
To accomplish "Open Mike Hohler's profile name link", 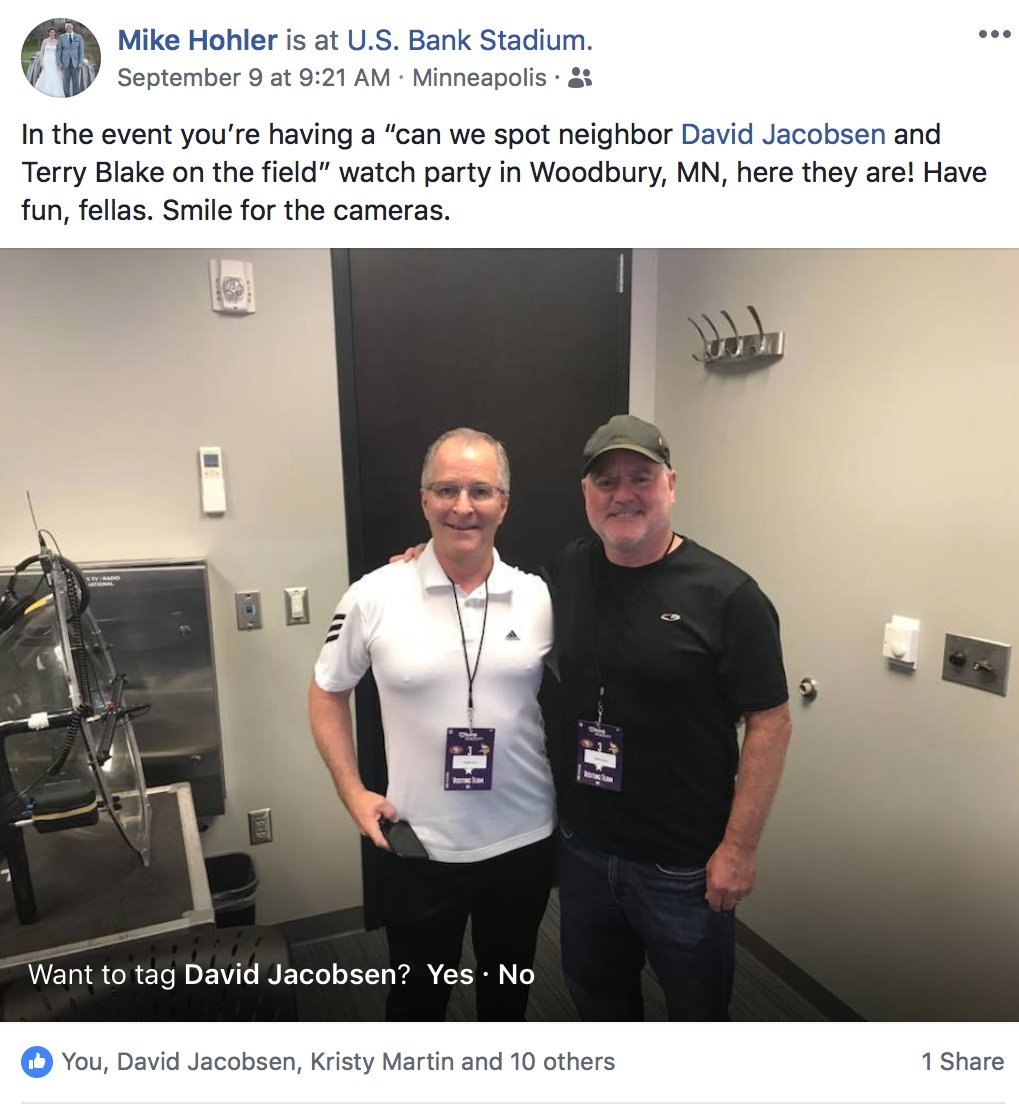I will (197, 40).
